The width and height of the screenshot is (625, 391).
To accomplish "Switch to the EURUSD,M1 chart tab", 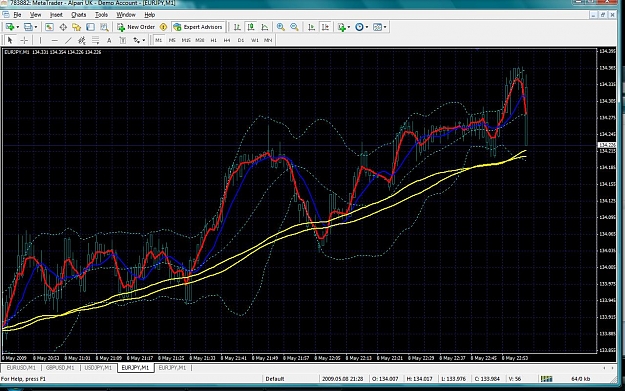I will [21, 367].
